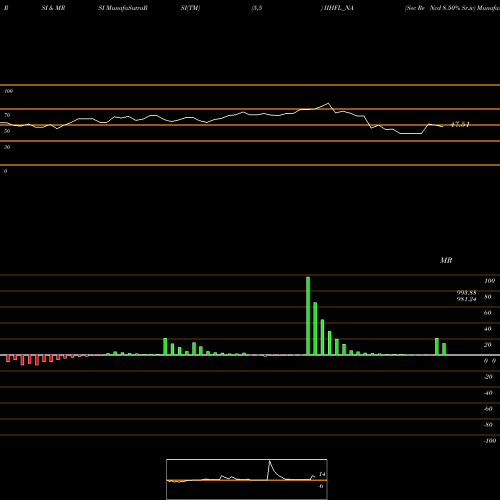Click the RSI line peak above 70
Viewport: 500px width, 500px height.
328,103
